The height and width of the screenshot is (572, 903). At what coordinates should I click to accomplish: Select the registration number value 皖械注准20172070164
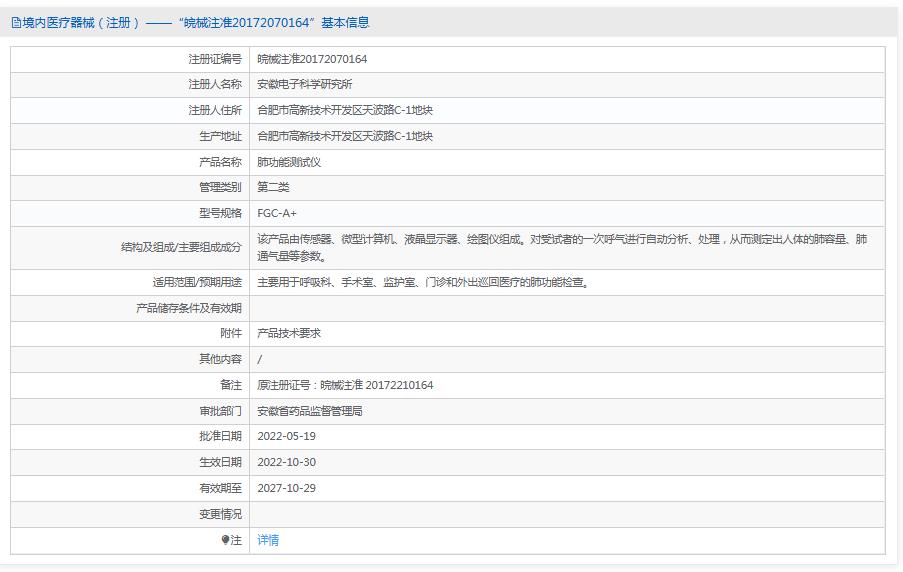point(312,59)
